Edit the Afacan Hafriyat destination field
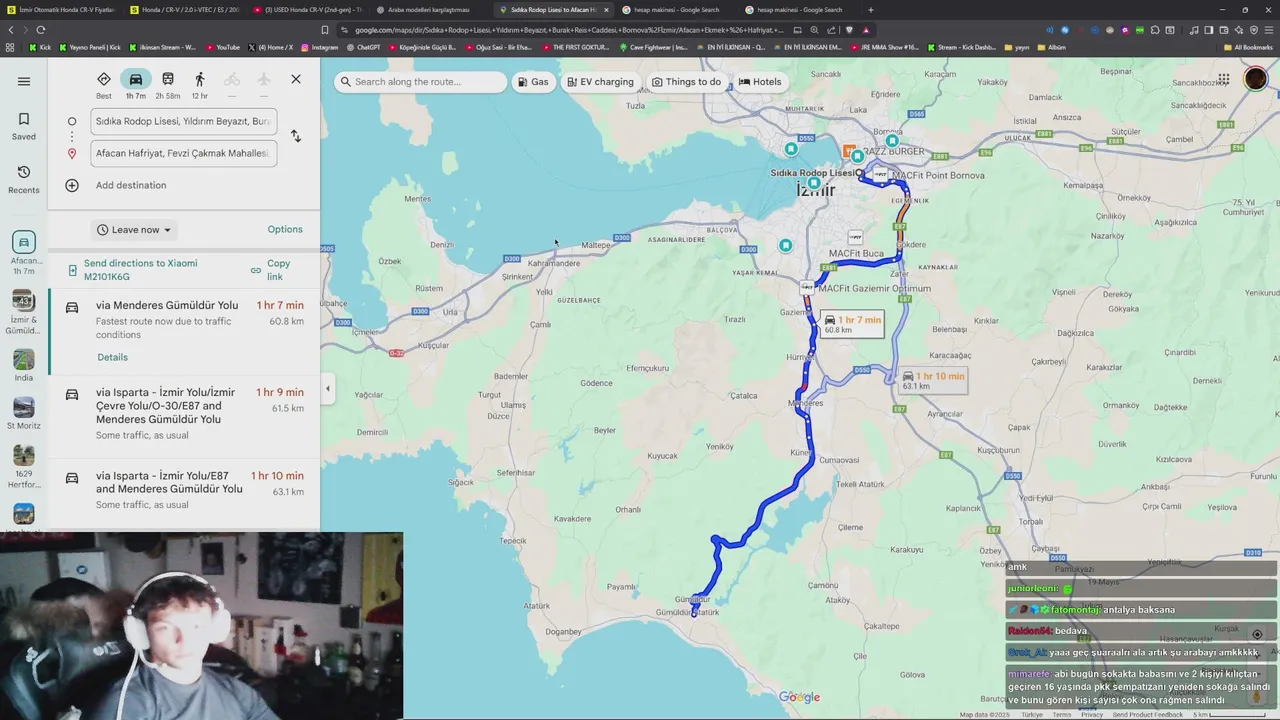 pos(184,153)
